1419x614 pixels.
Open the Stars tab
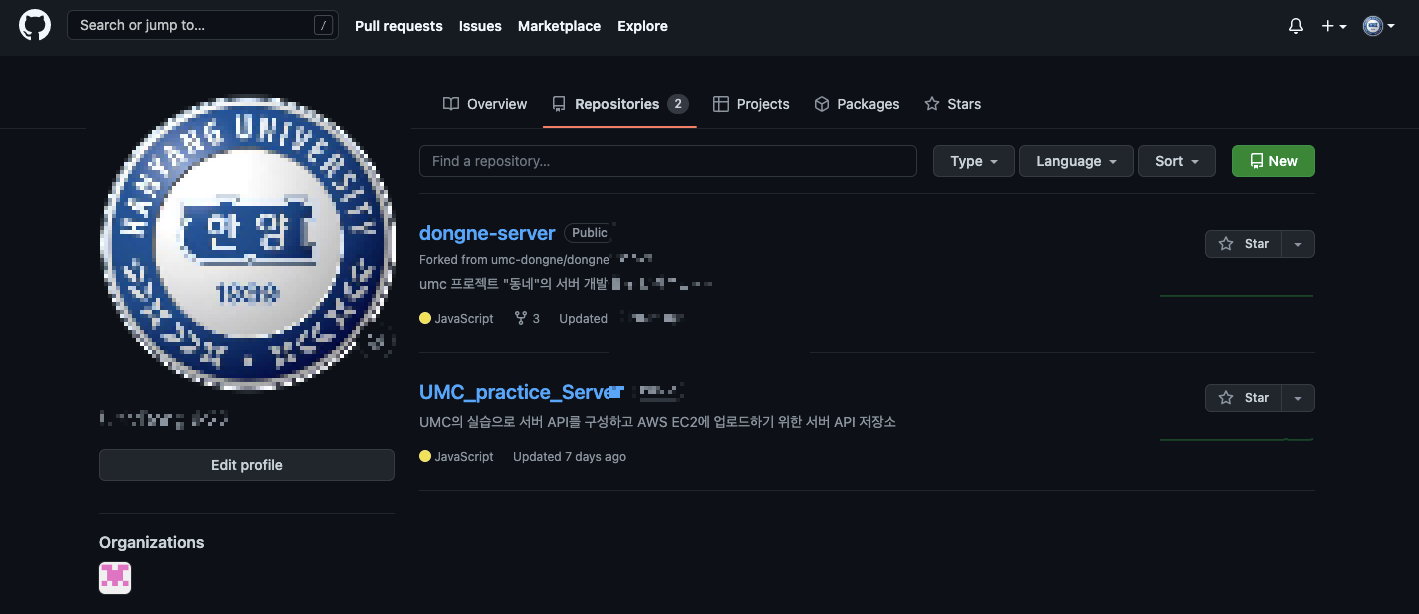tap(953, 104)
